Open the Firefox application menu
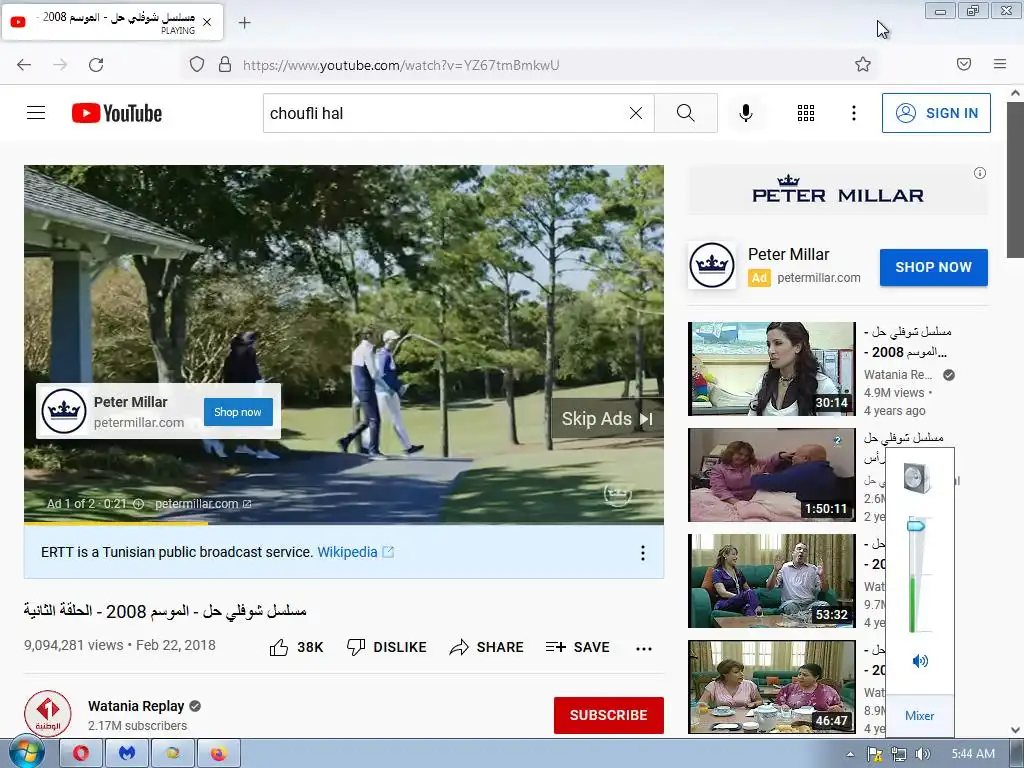 (x=1000, y=64)
